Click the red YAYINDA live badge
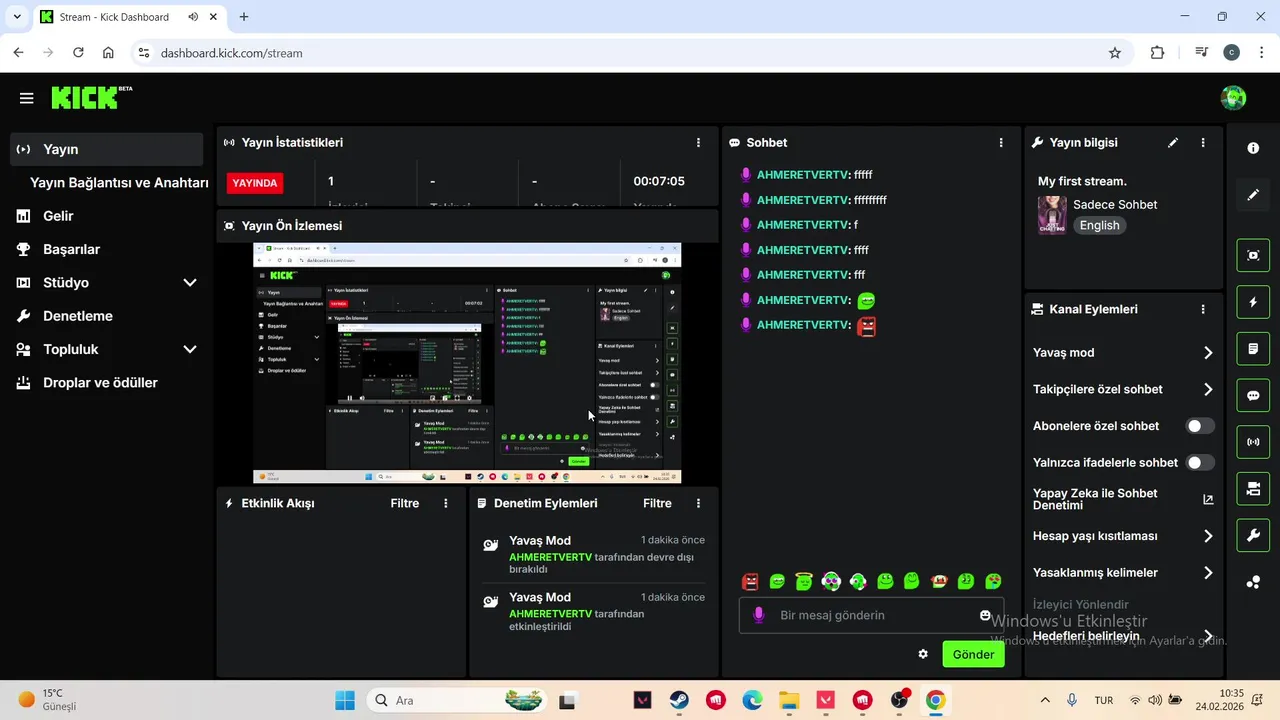 255,183
